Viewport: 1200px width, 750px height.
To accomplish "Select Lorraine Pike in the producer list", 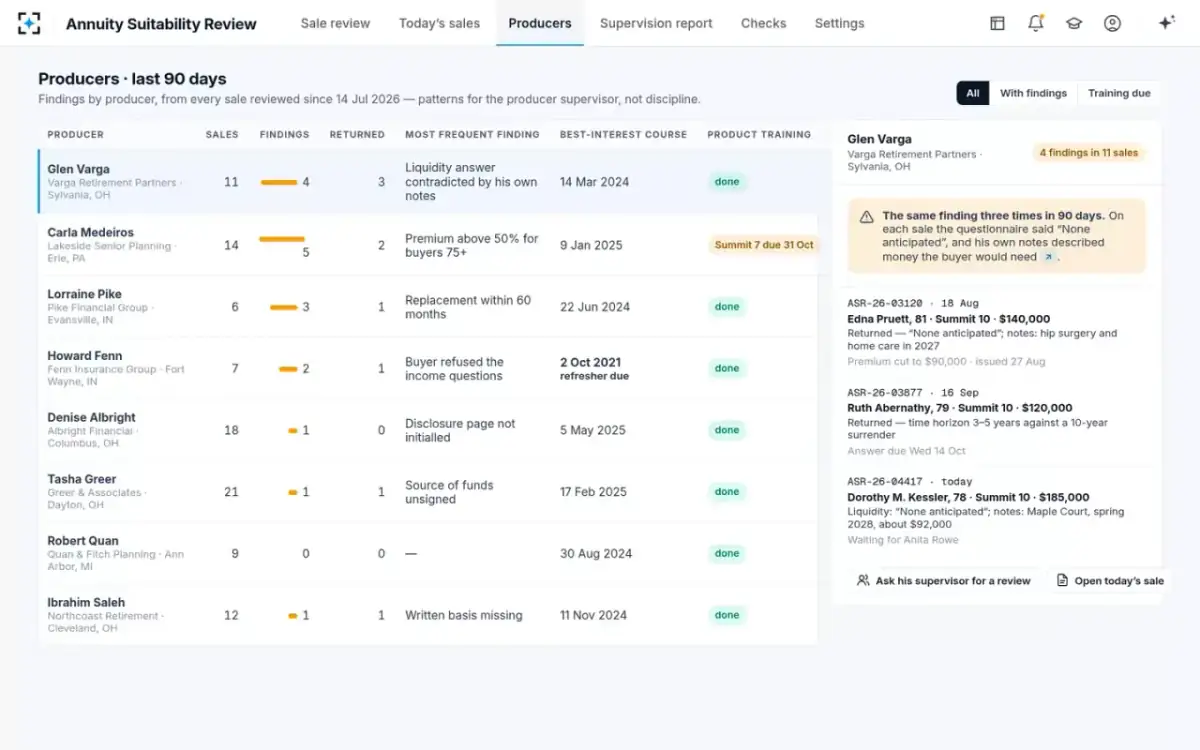I will [428, 307].
